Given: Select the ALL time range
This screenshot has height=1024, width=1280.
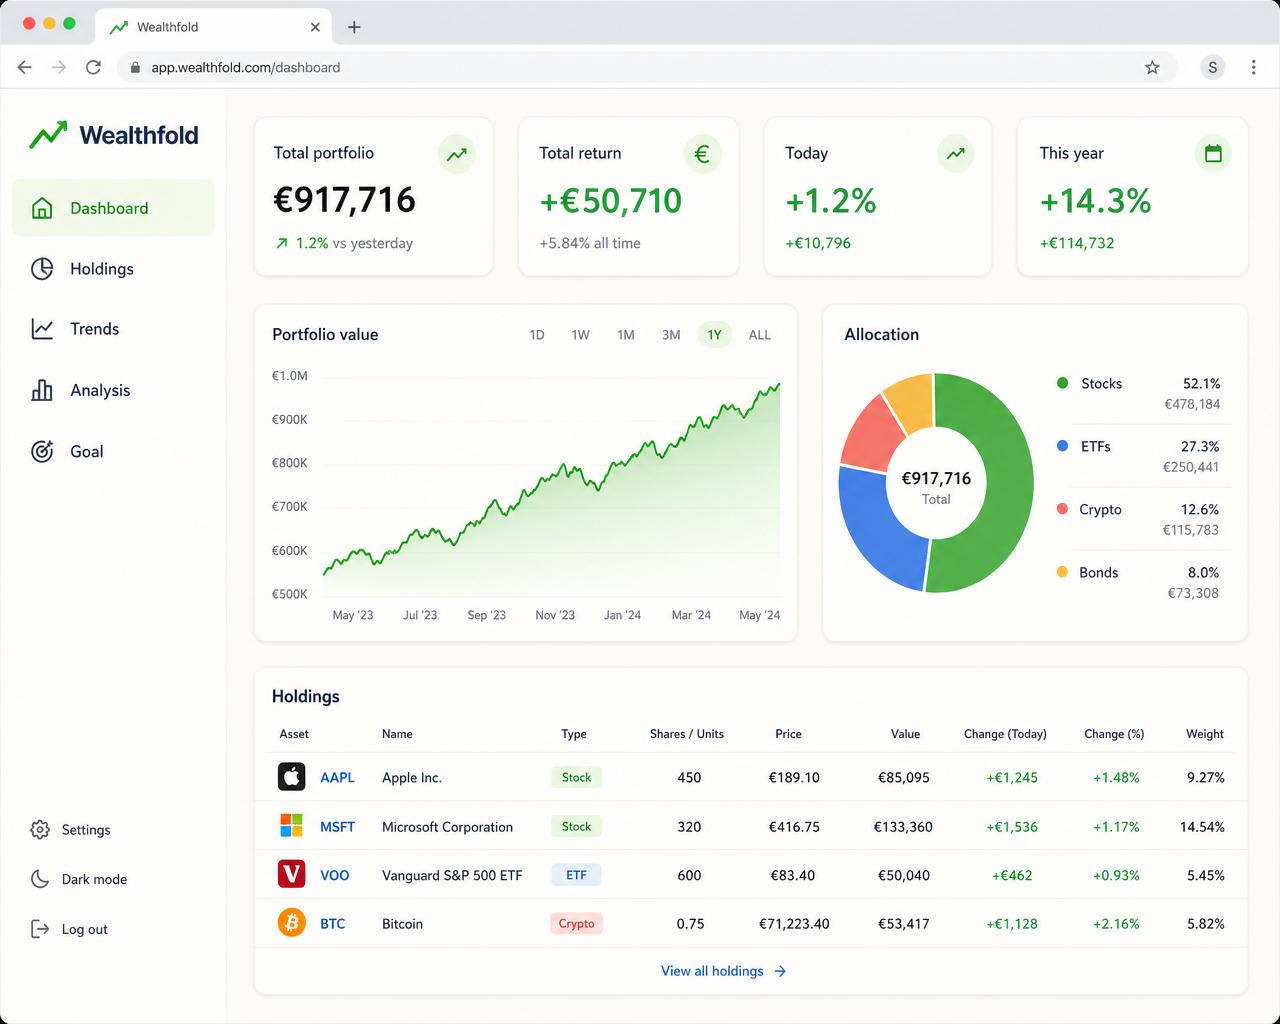Looking at the screenshot, I should [760, 335].
